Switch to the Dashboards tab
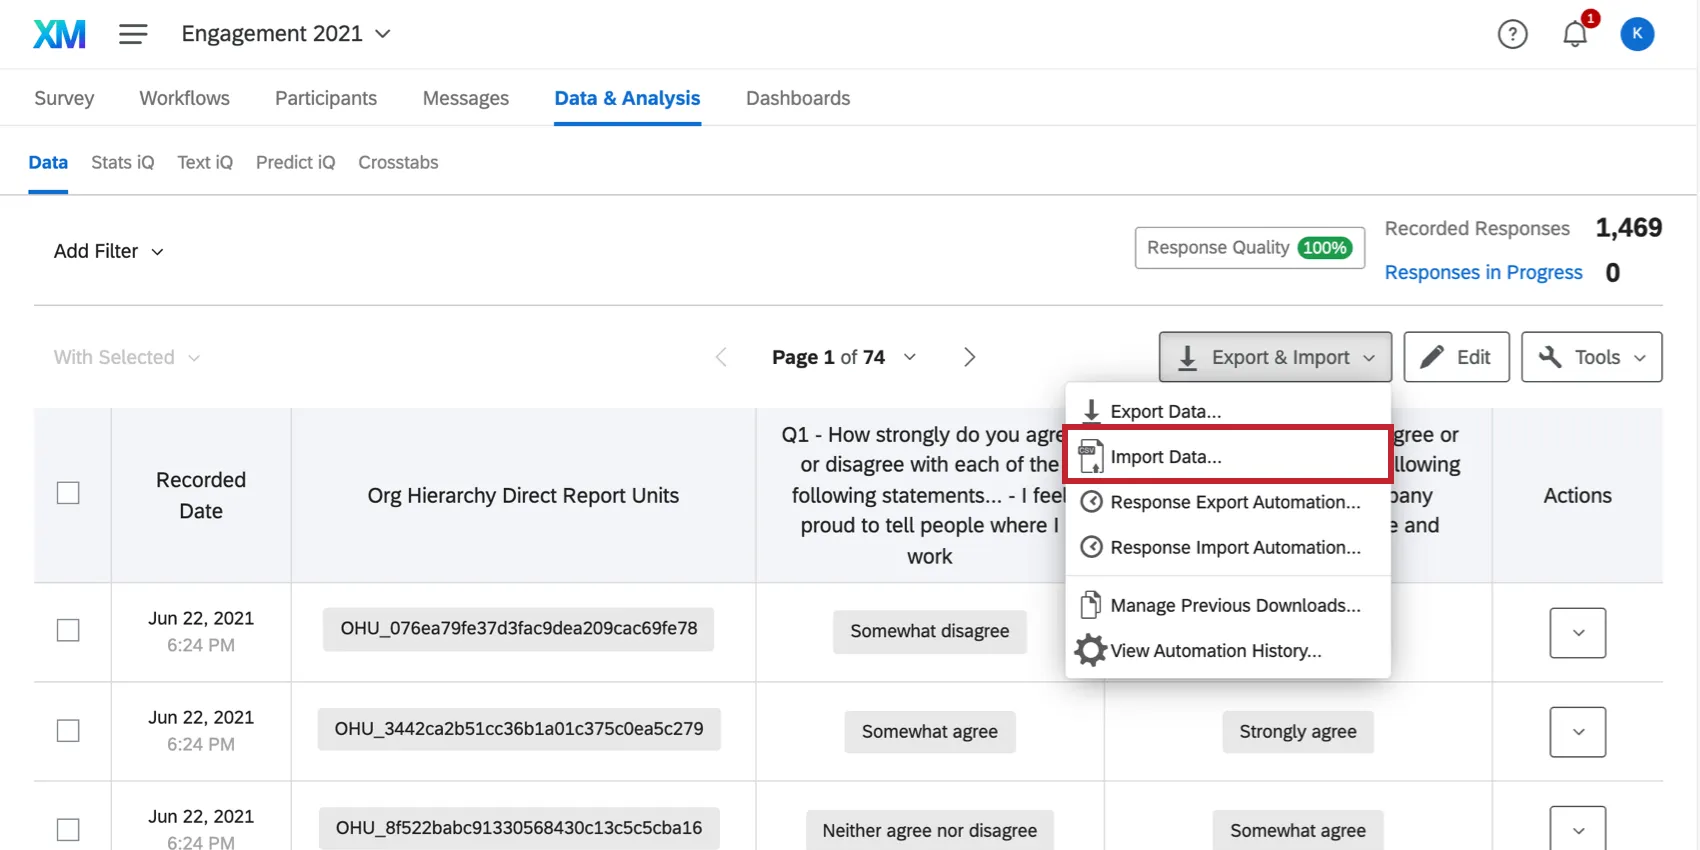The image size is (1700, 850). pyautogui.click(x=797, y=98)
